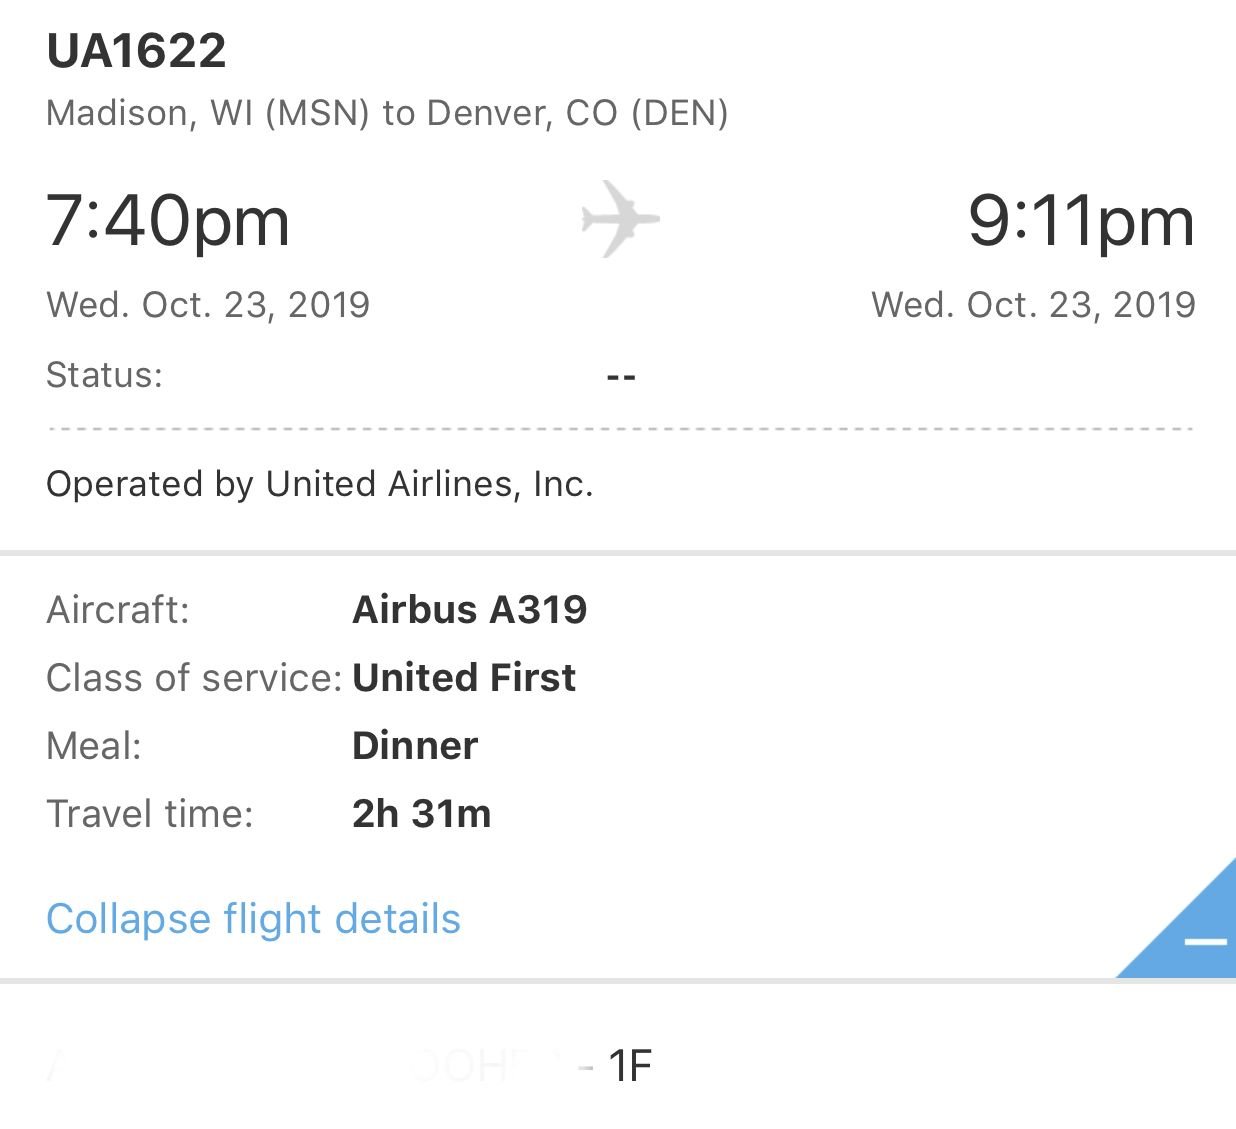Tap the Travel time label
This screenshot has height=1129, width=1236.
(x=150, y=813)
